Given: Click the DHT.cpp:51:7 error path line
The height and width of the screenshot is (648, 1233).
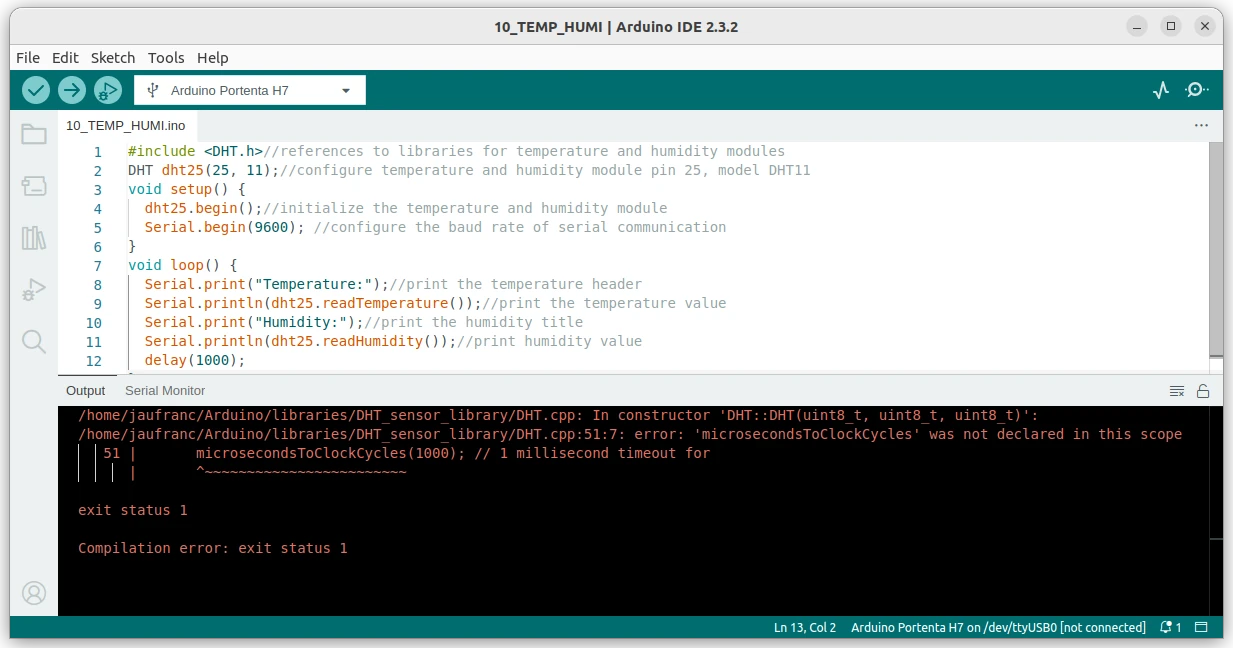Looking at the screenshot, I should point(630,434).
